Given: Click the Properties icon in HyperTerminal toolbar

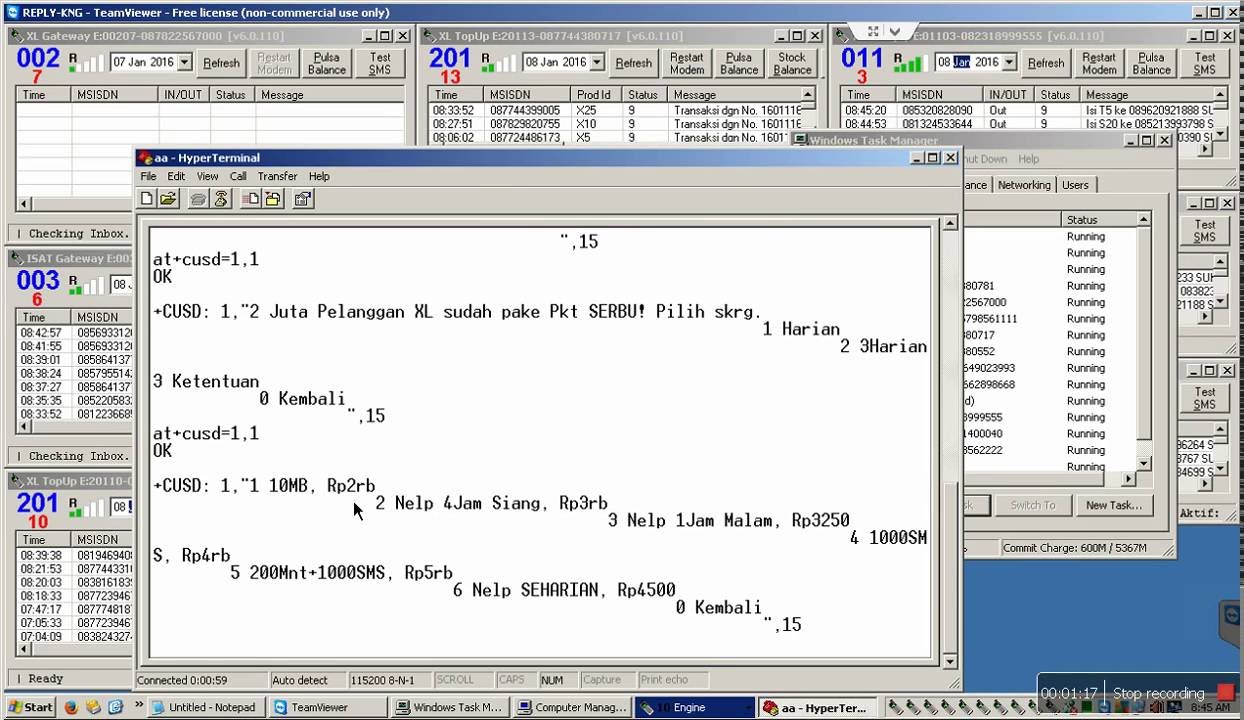Looking at the screenshot, I should point(302,199).
